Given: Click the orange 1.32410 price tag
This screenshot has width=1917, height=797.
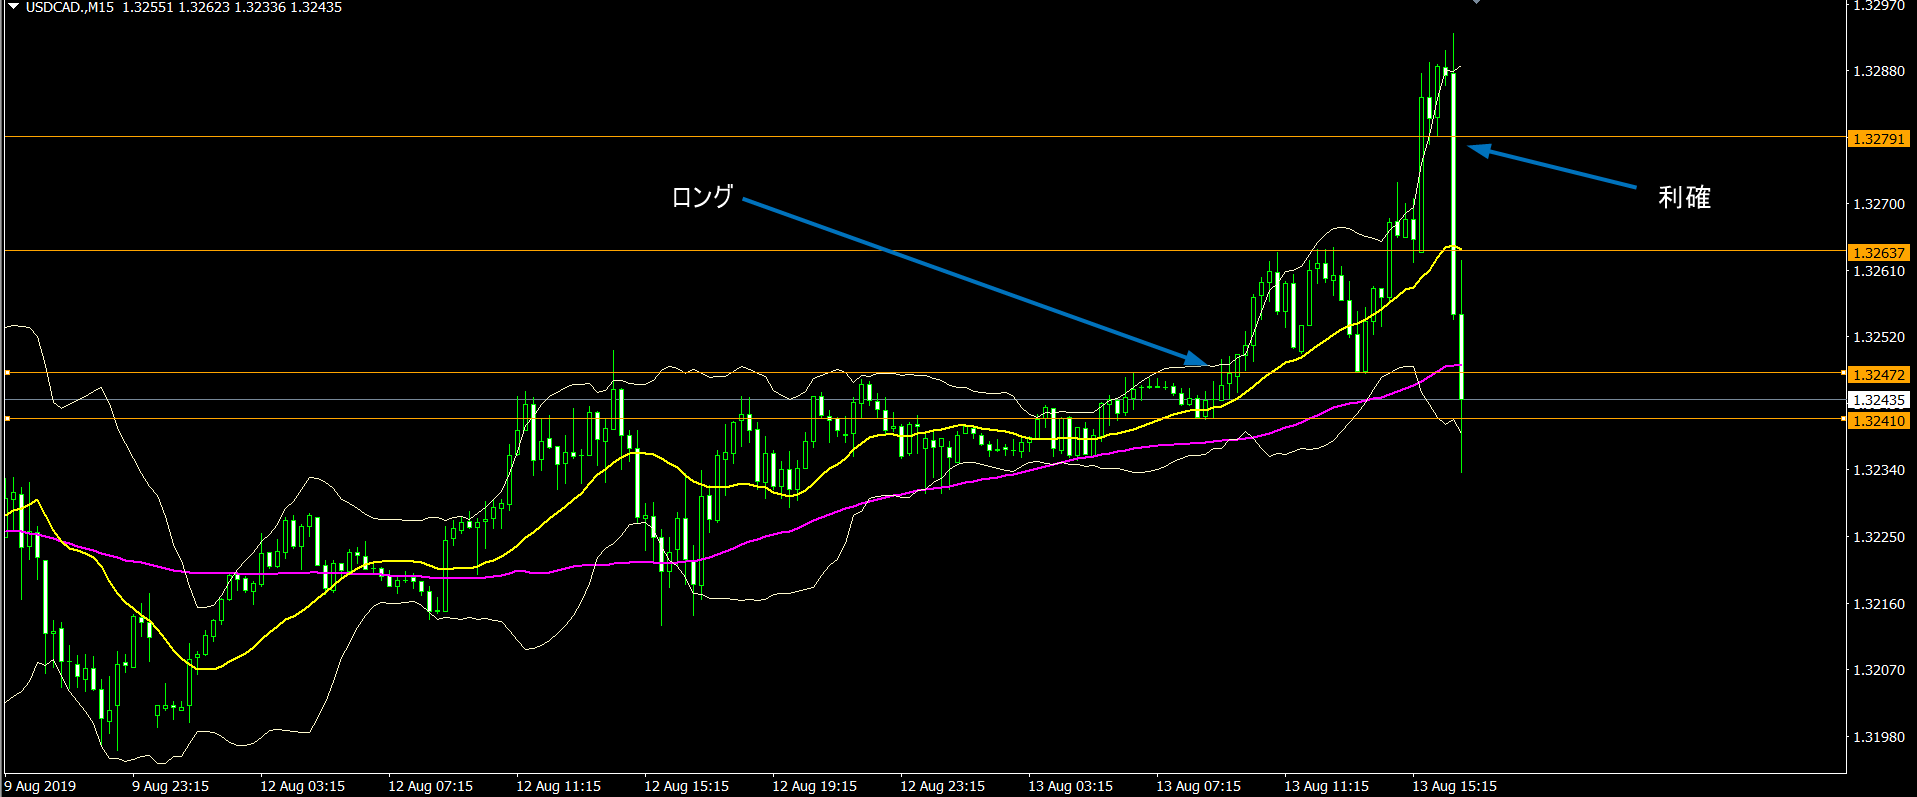Looking at the screenshot, I should [x=1879, y=421].
